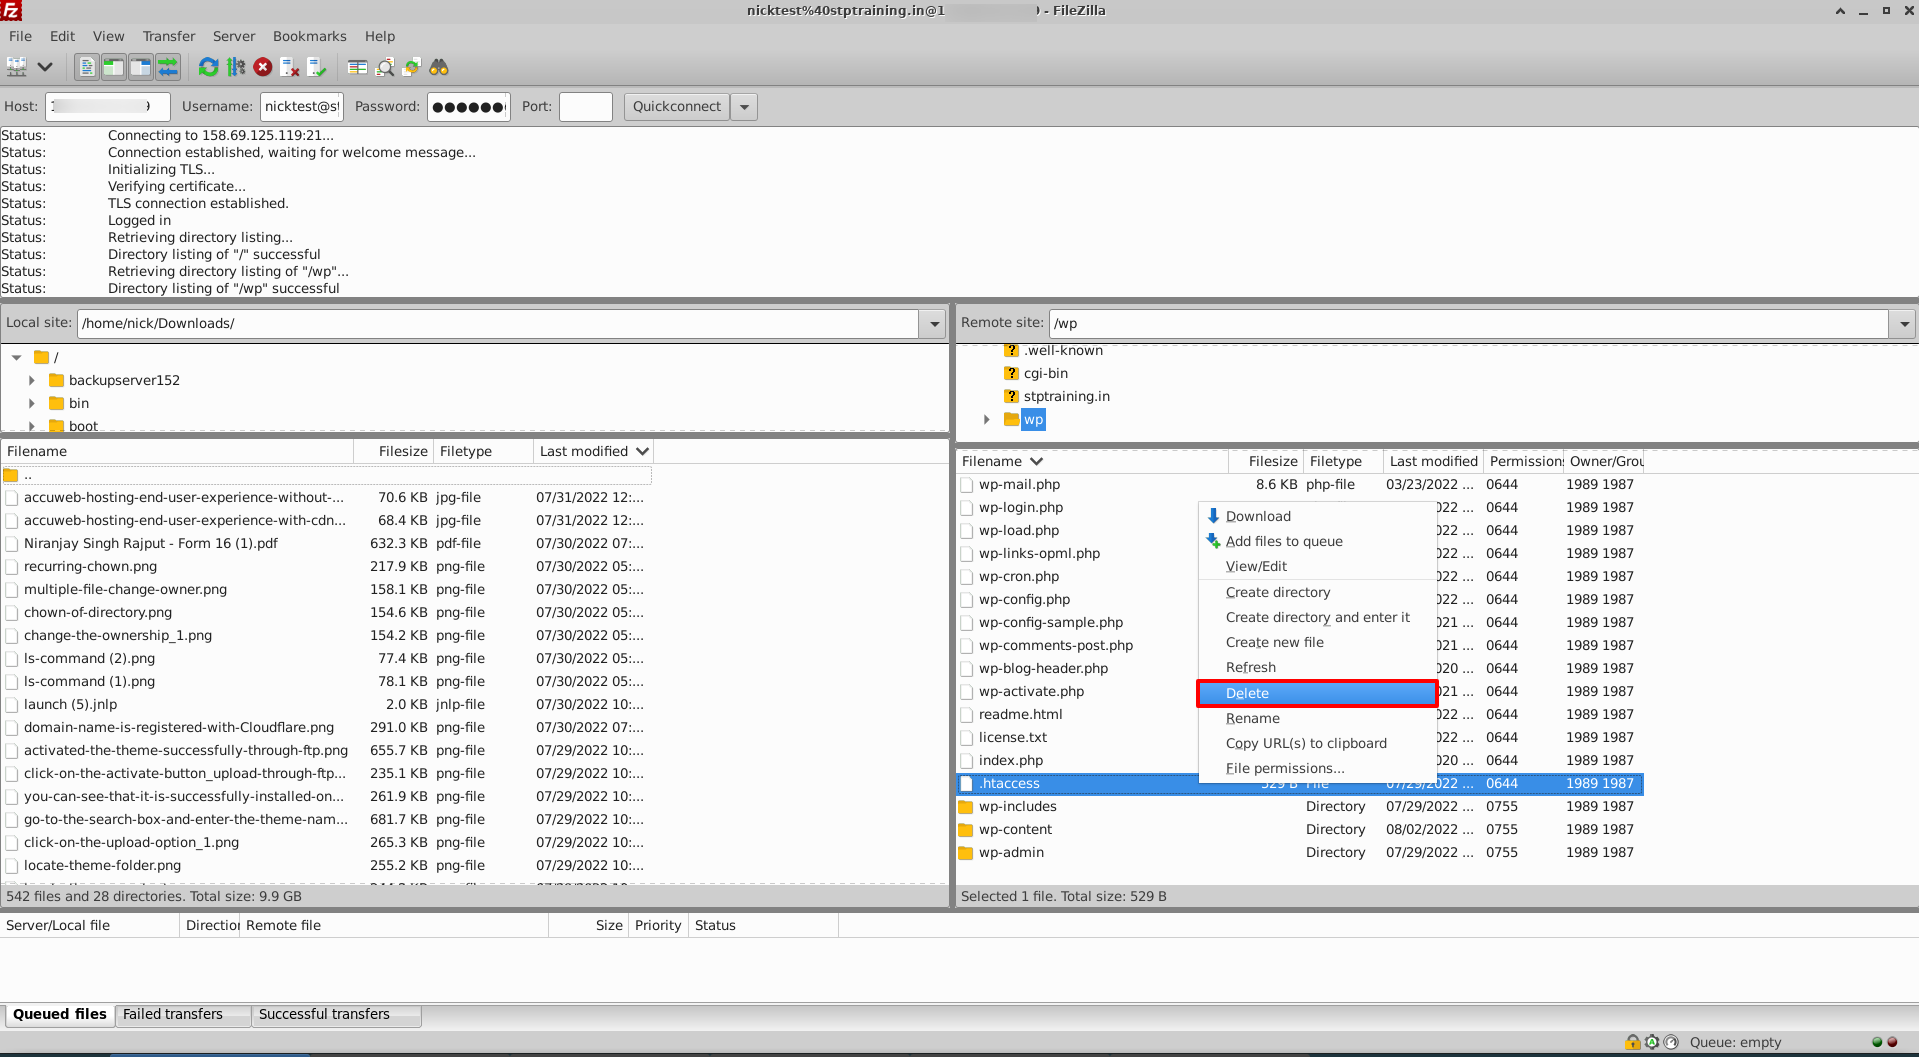
Task: Switch to Failed transfers tab
Action: click(182, 1015)
